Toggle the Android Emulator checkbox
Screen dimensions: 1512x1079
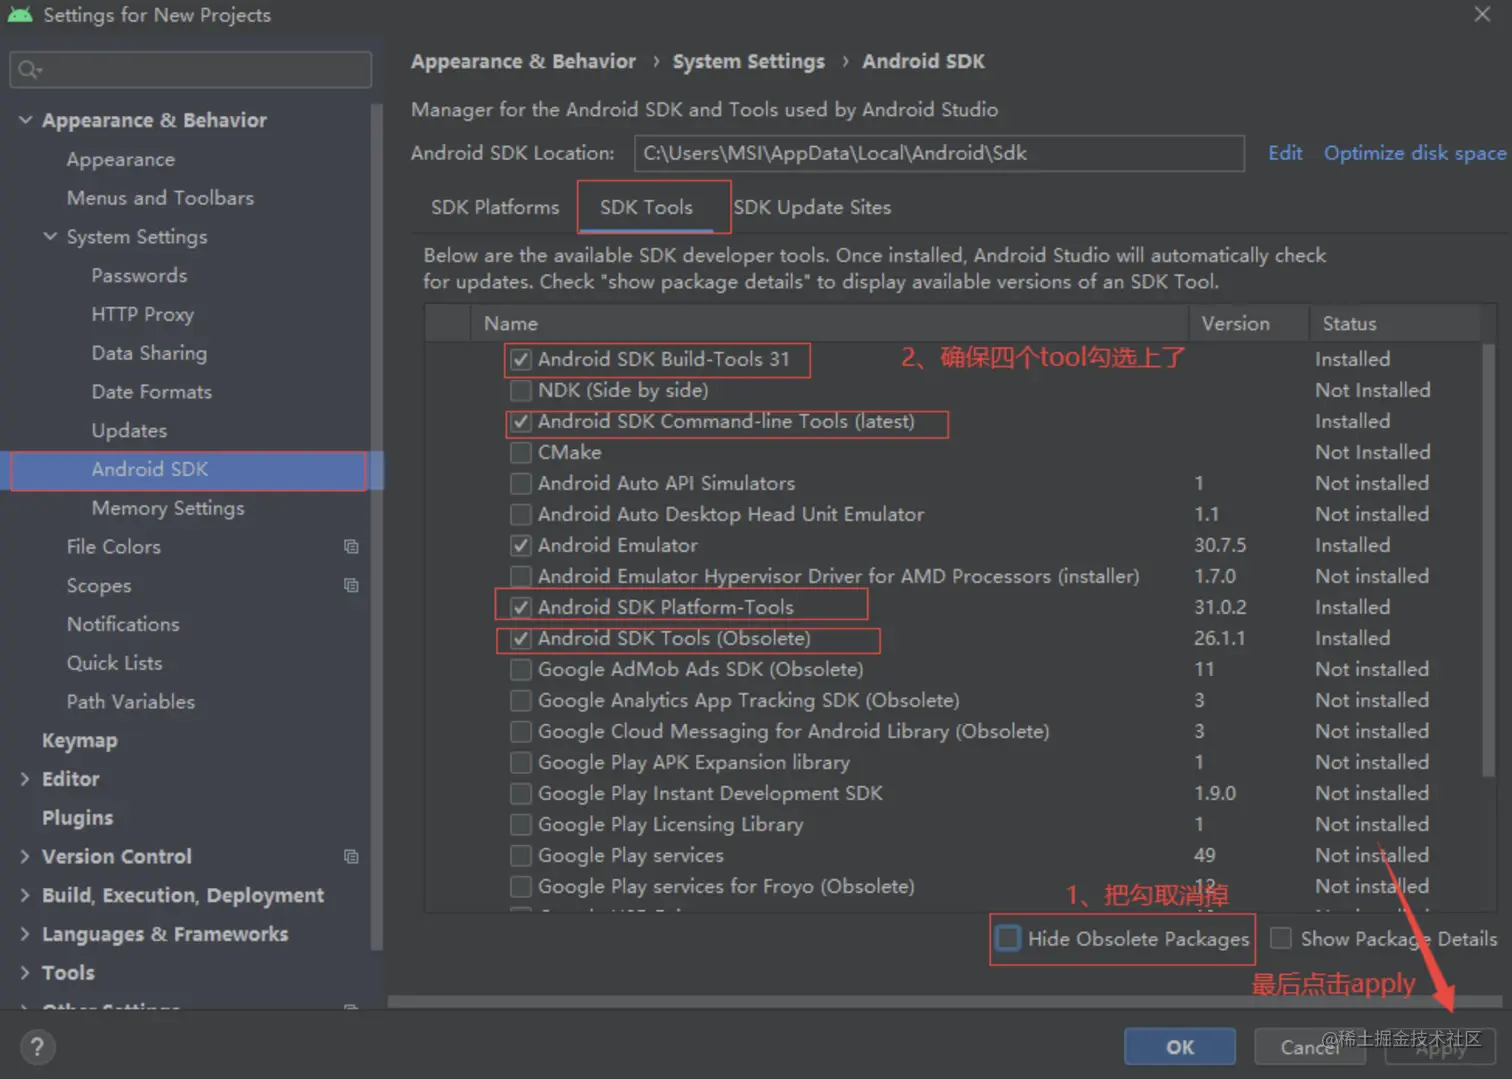coord(521,545)
